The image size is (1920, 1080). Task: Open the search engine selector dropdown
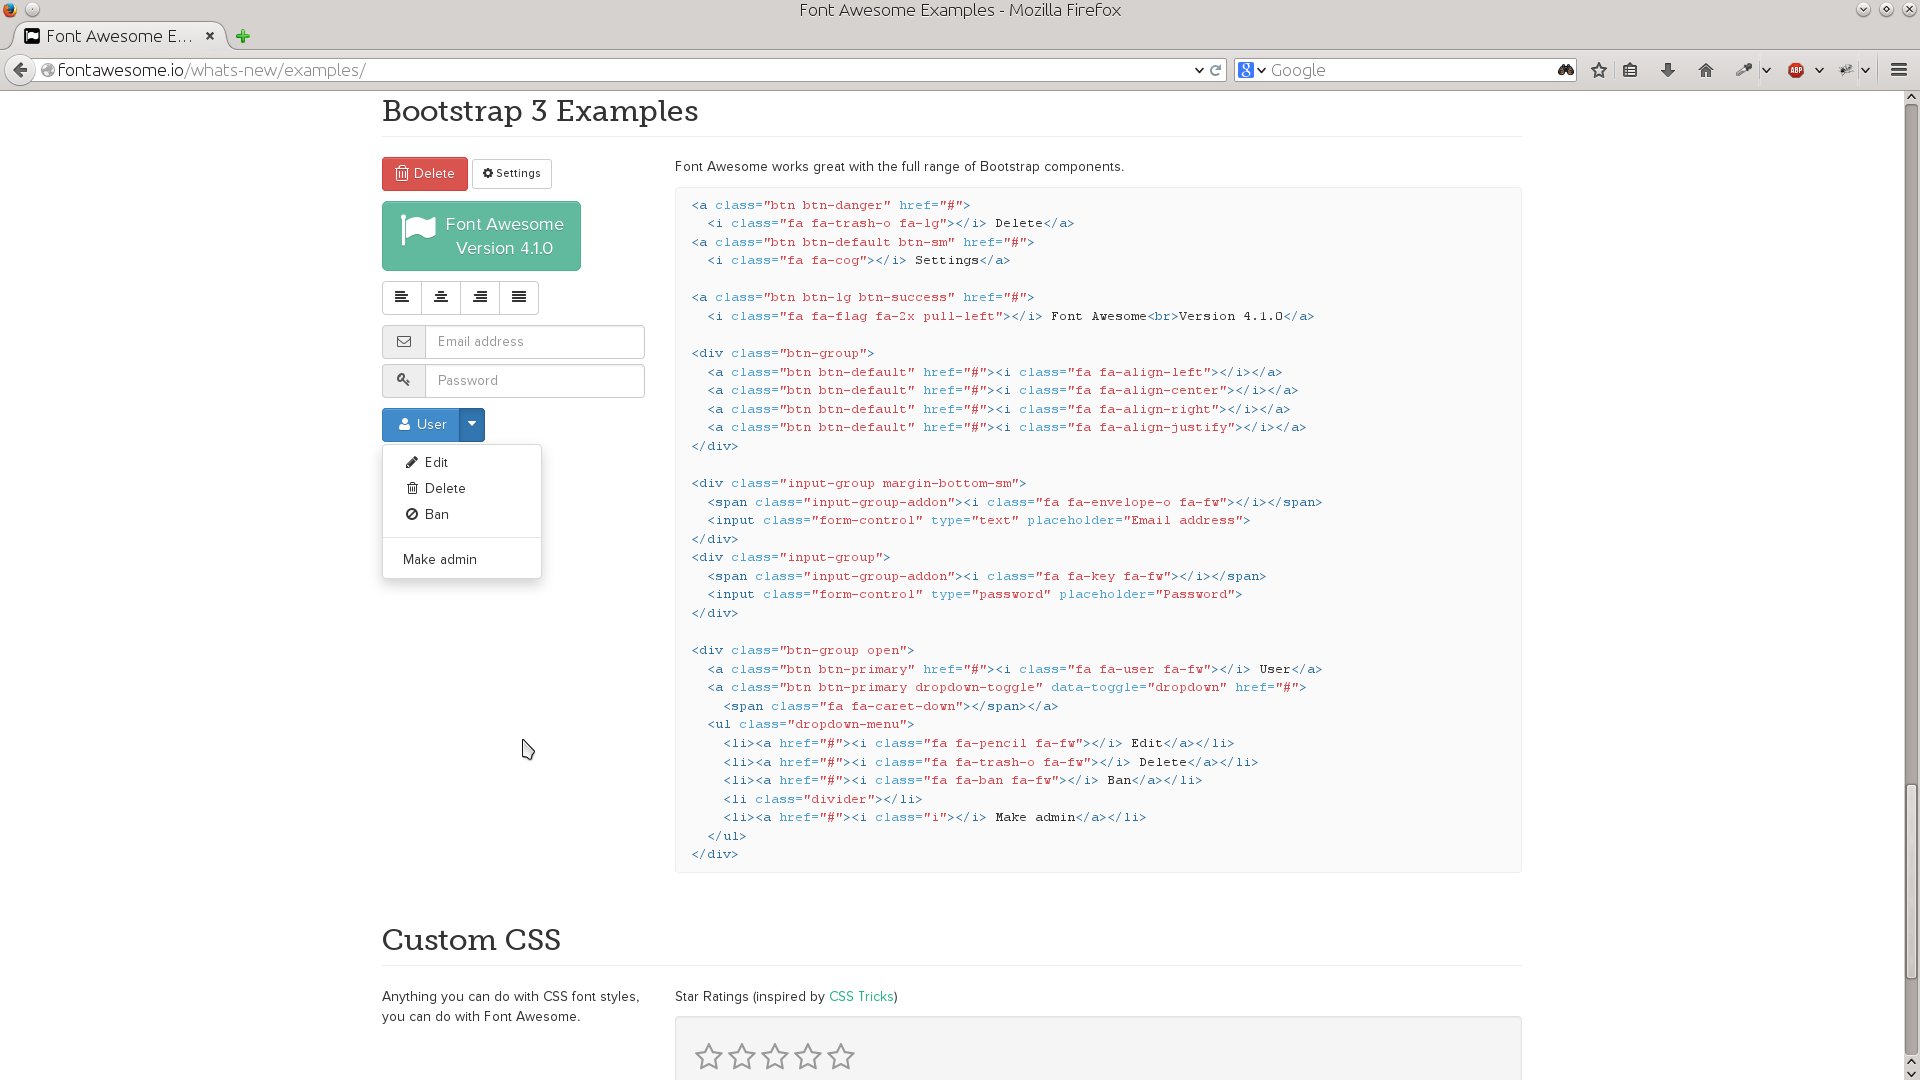(x=1252, y=70)
